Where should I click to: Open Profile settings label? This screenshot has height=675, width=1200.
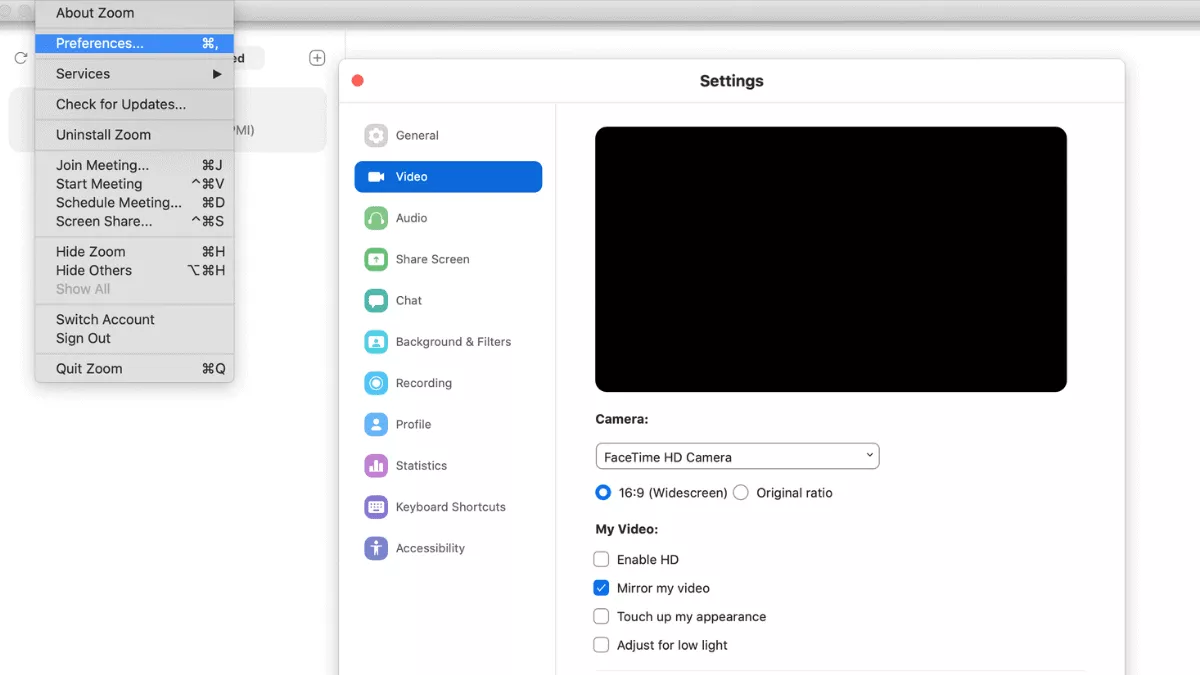point(413,424)
